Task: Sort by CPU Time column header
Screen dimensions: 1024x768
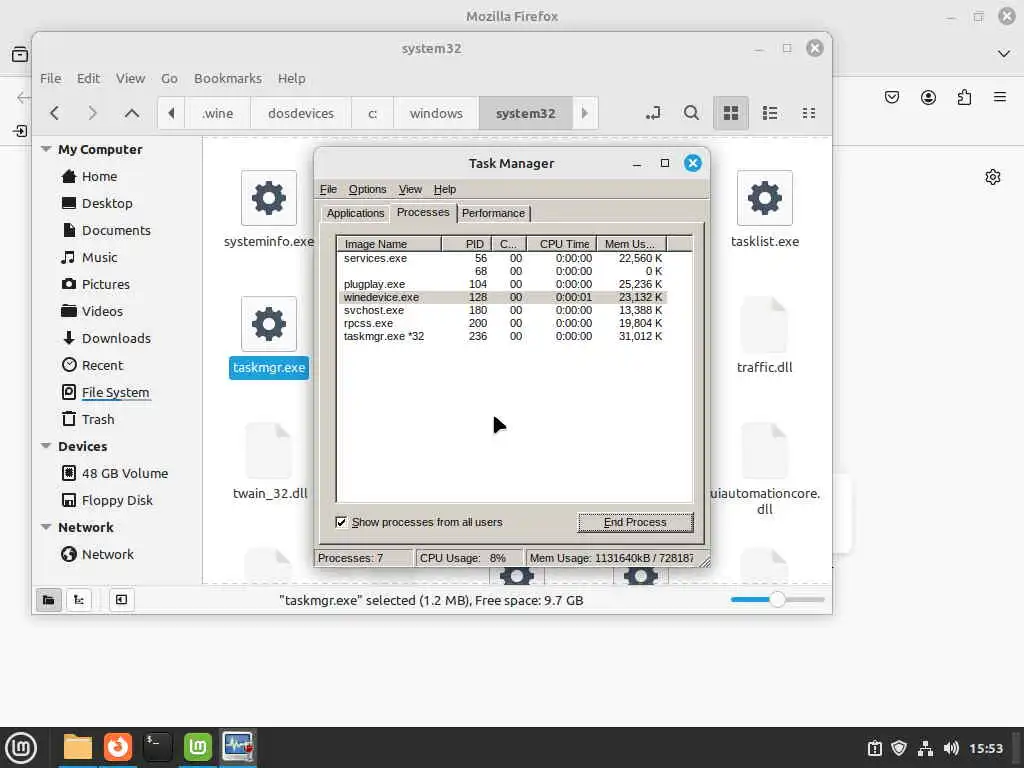Action: point(562,244)
